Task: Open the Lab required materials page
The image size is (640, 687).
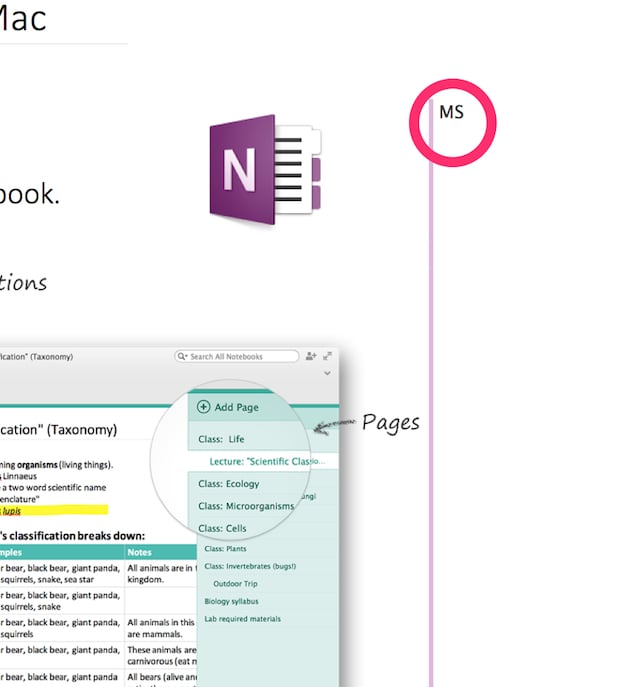Action: pos(242,619)
